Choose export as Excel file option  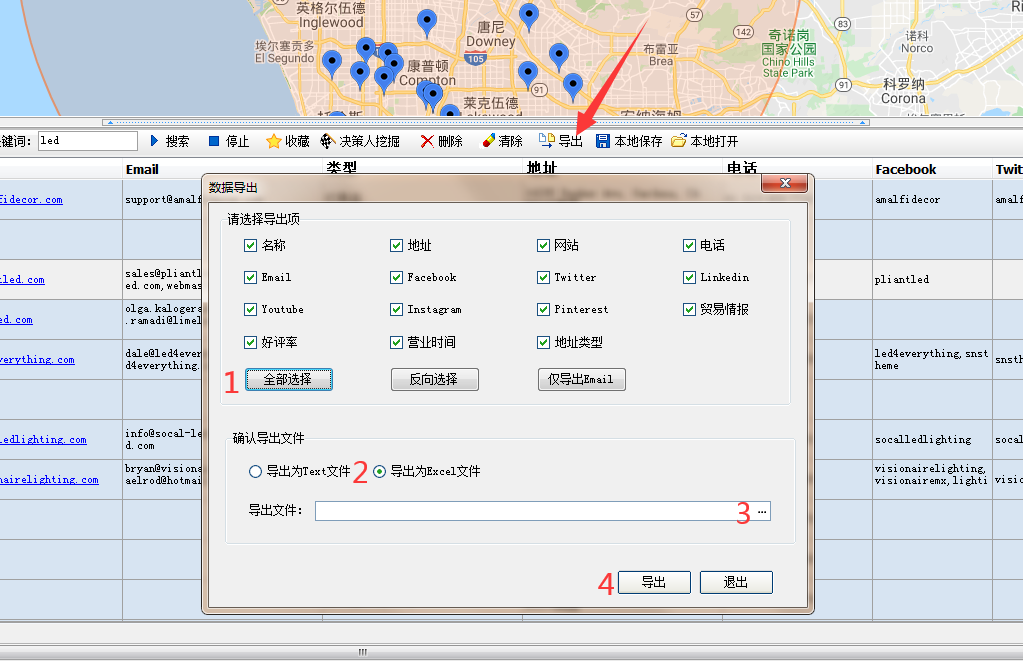(x=380, y=471)
